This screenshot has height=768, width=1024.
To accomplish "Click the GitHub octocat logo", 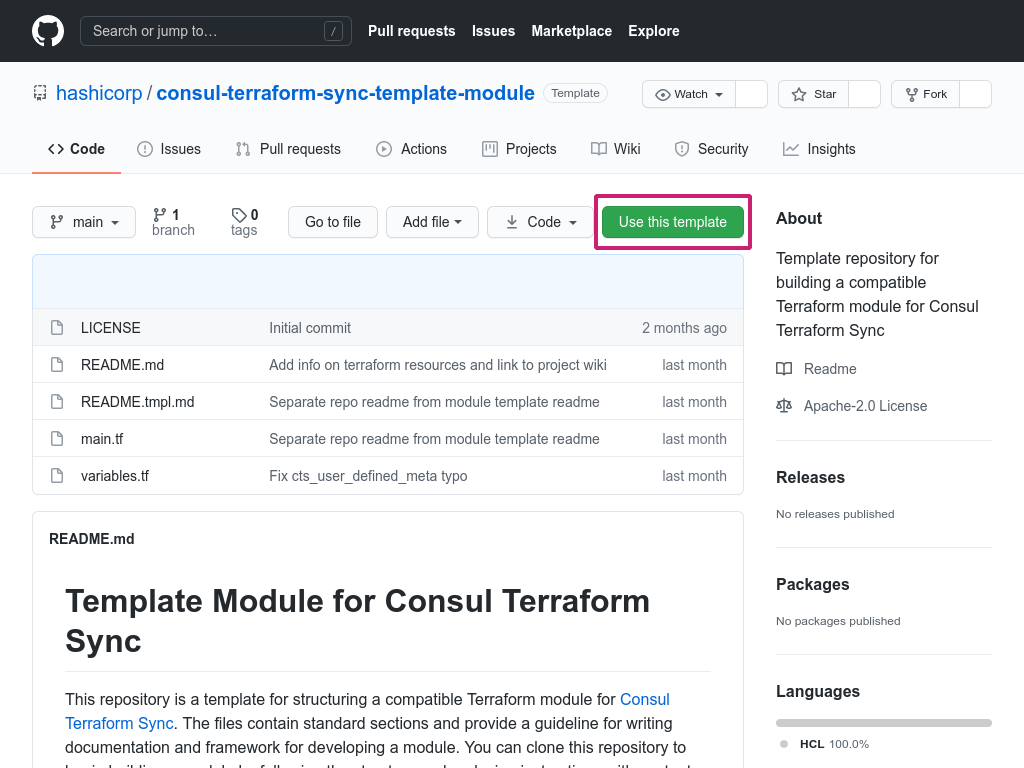I will [x=48, y=31].
